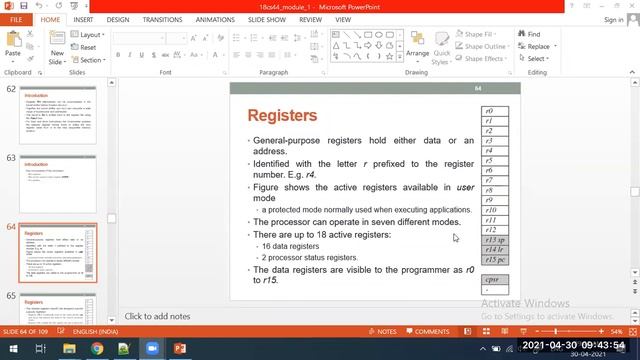640x360 pixels.
Task: Align text left in Paragraph group
Action: pyautogui.click(x=236, y=55)
